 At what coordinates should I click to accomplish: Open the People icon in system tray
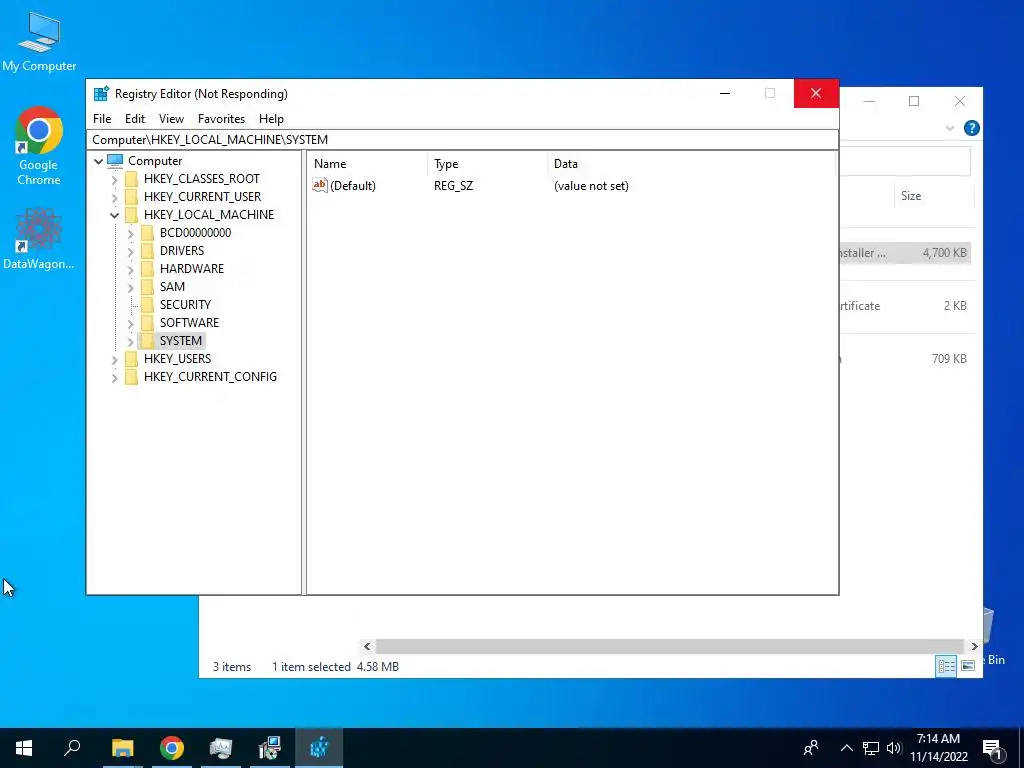coord(811,748)
